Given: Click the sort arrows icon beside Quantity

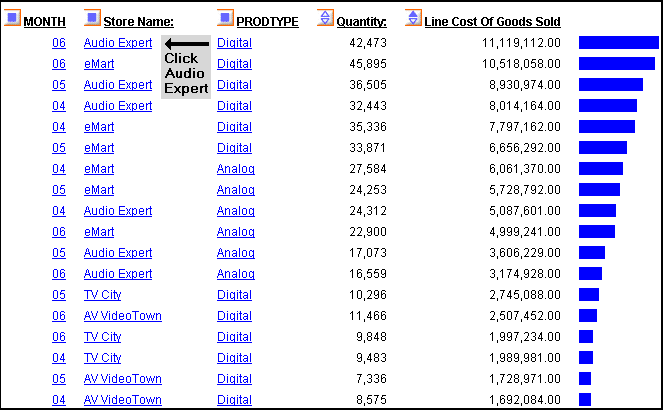Looking at the screenshot, I should tap(325, 18).
